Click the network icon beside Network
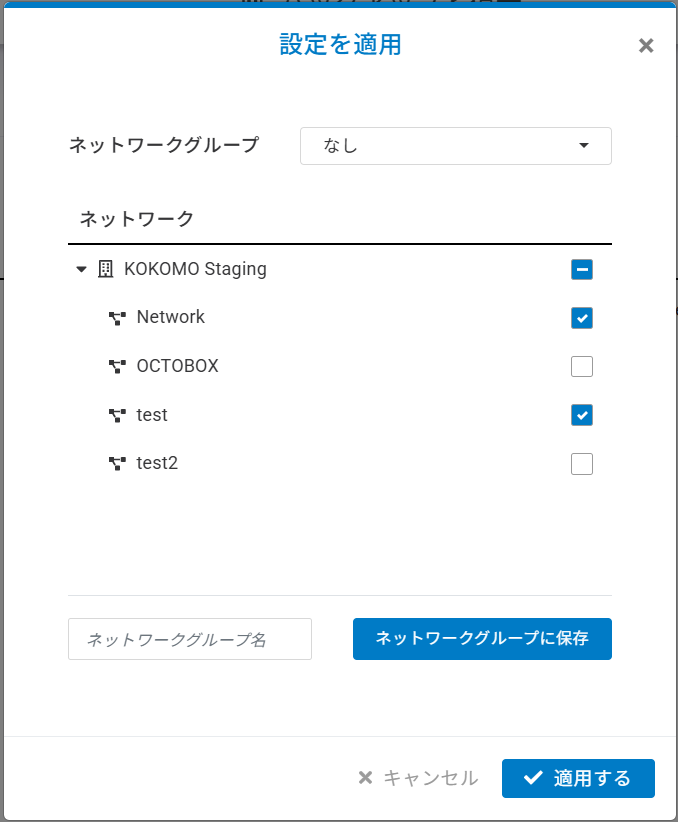Viewport: 678px width, 822px height. tap(117, 318)
